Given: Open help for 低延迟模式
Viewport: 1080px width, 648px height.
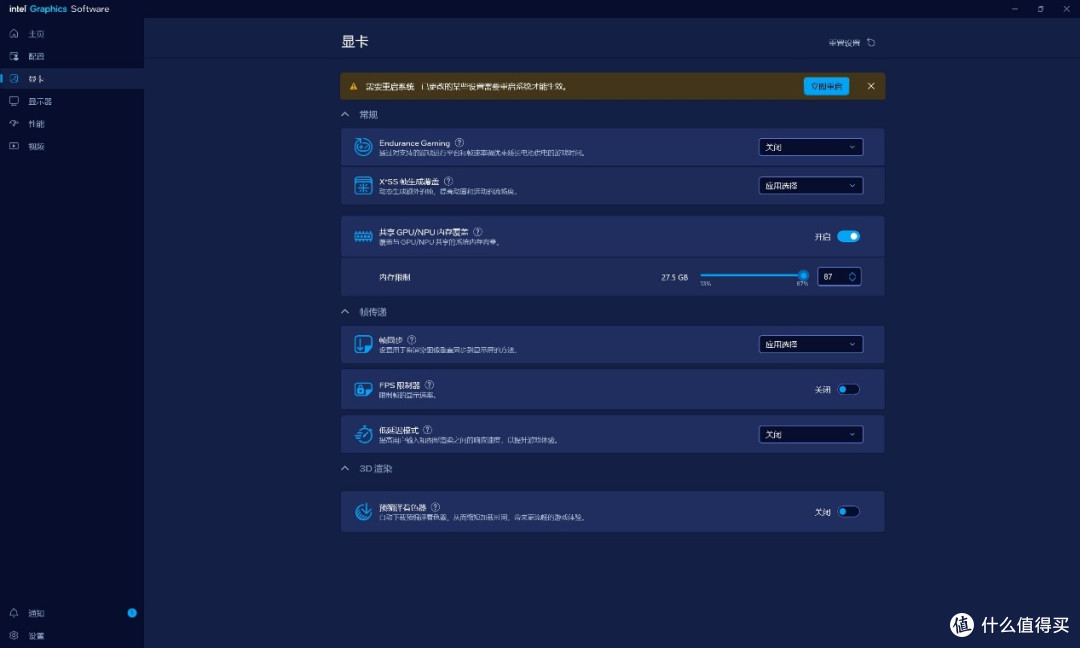Looking at the screenshot, I should 427,430.
